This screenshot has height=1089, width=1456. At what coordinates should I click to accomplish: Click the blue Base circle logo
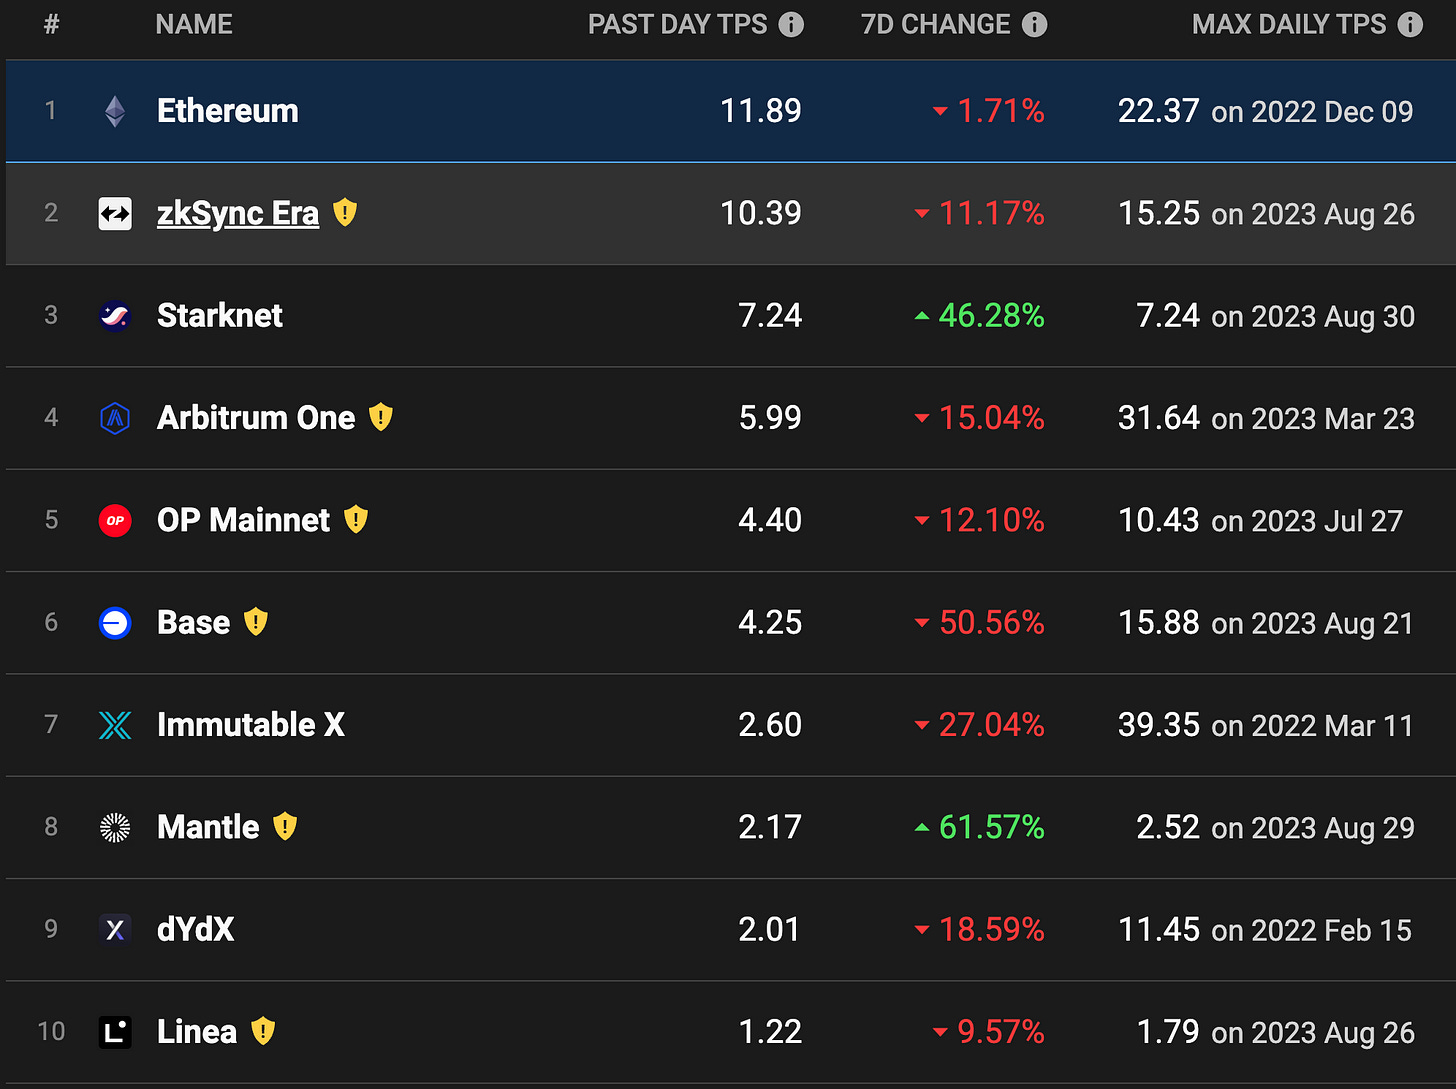pos(115,623)
